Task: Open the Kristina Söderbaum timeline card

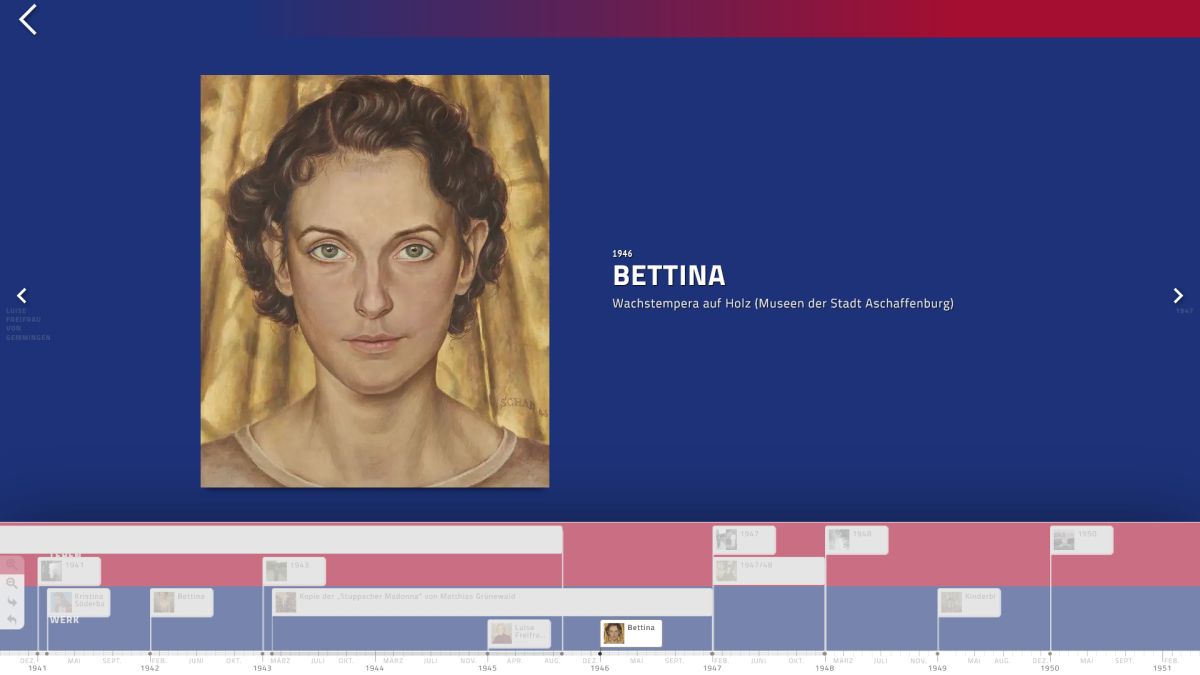Action: click(79, 602)
